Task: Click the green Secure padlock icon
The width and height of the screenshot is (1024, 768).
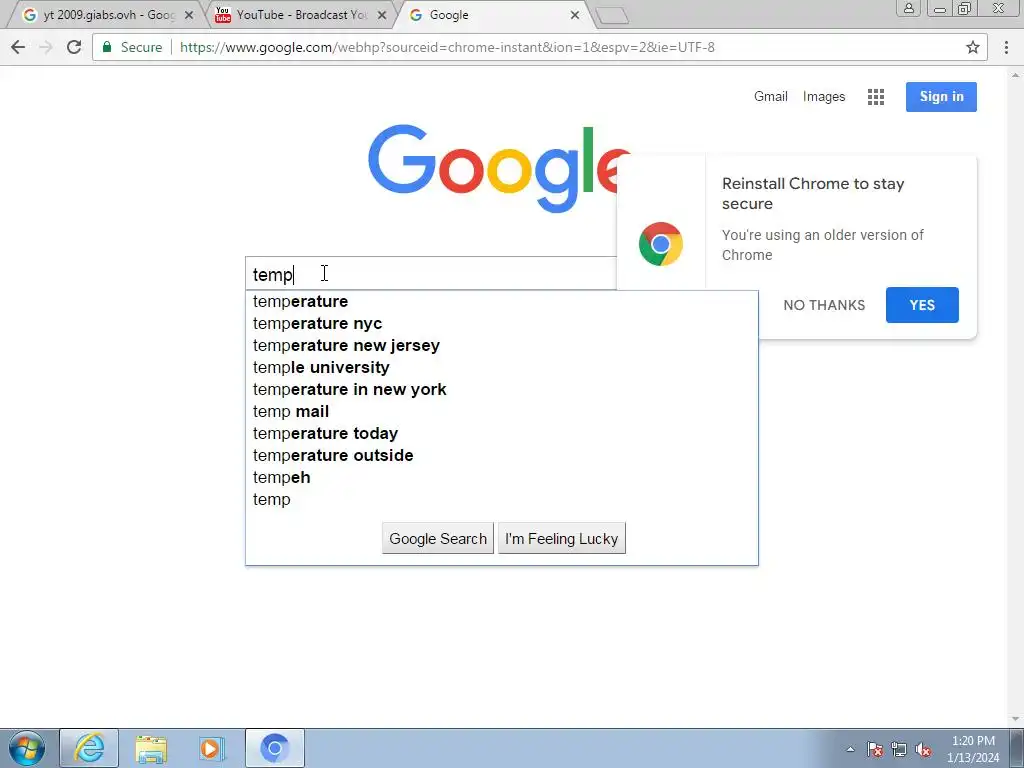Action: tap(107, 47)
